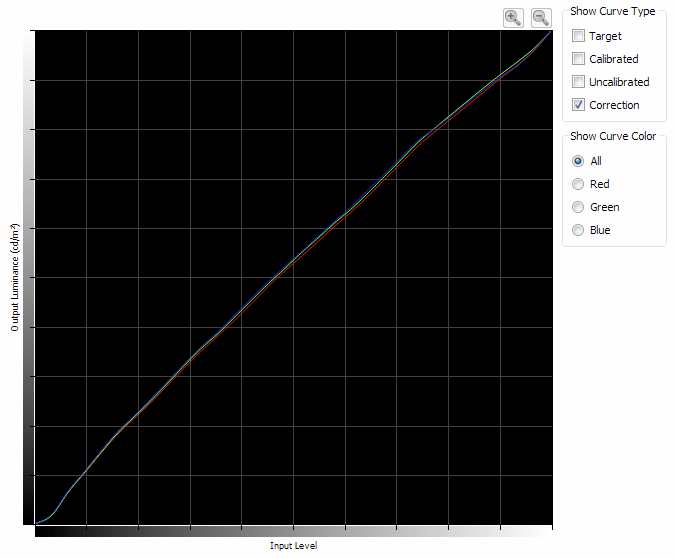The image size is (677, 558).
Task: Show the Uncalibrated curve
Action: click(x=579, y=82)
